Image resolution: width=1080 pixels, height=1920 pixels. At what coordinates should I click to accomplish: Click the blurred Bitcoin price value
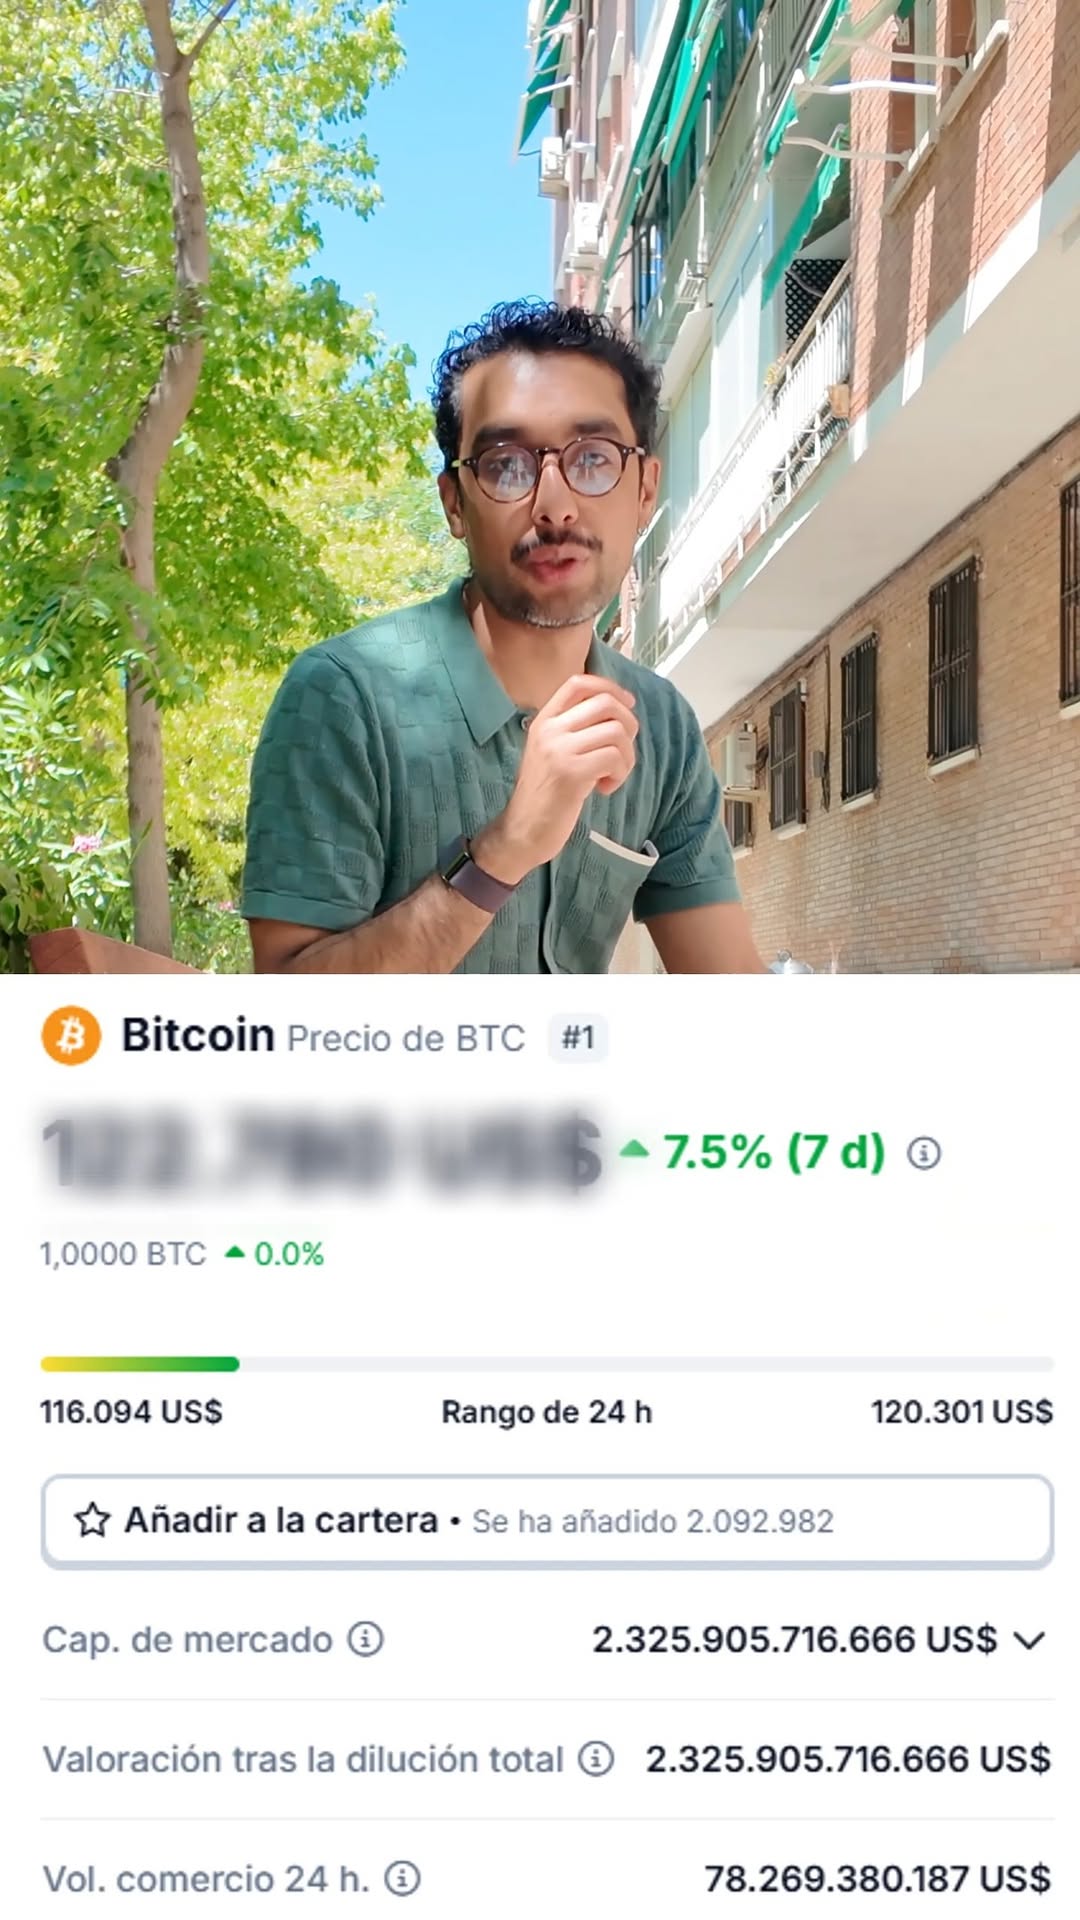[x=322, y=1152]
